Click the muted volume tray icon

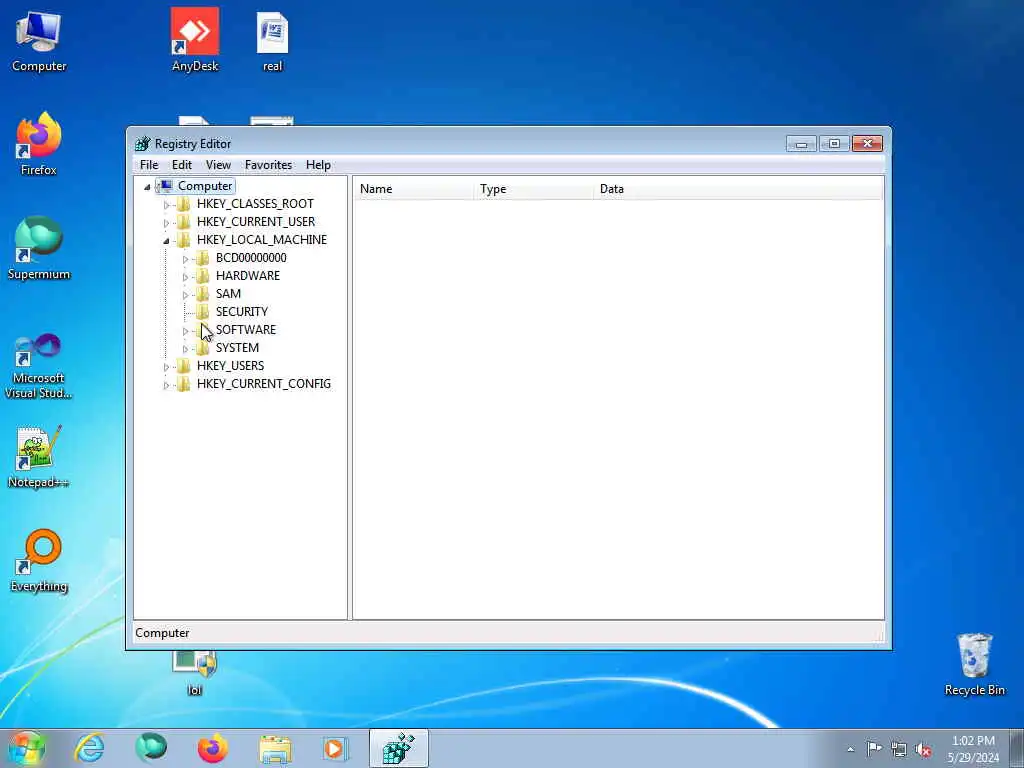point(923,749)
